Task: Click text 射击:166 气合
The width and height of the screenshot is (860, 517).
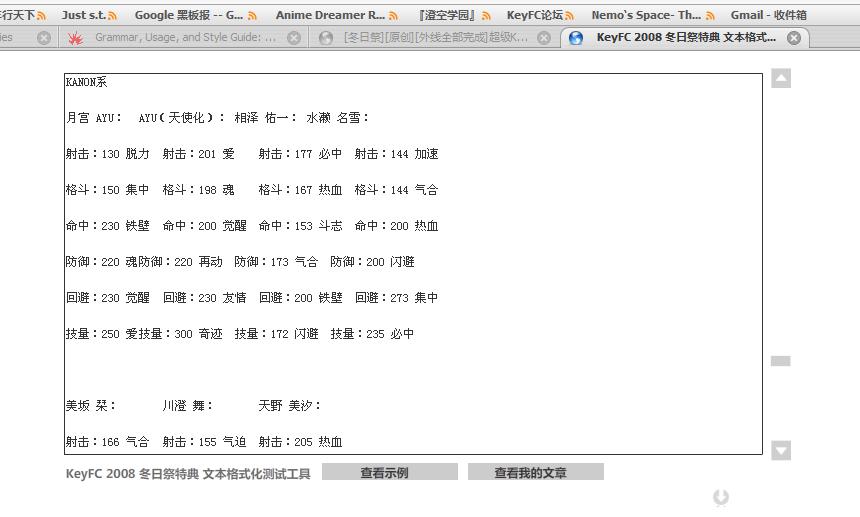Action: point(108,442)
